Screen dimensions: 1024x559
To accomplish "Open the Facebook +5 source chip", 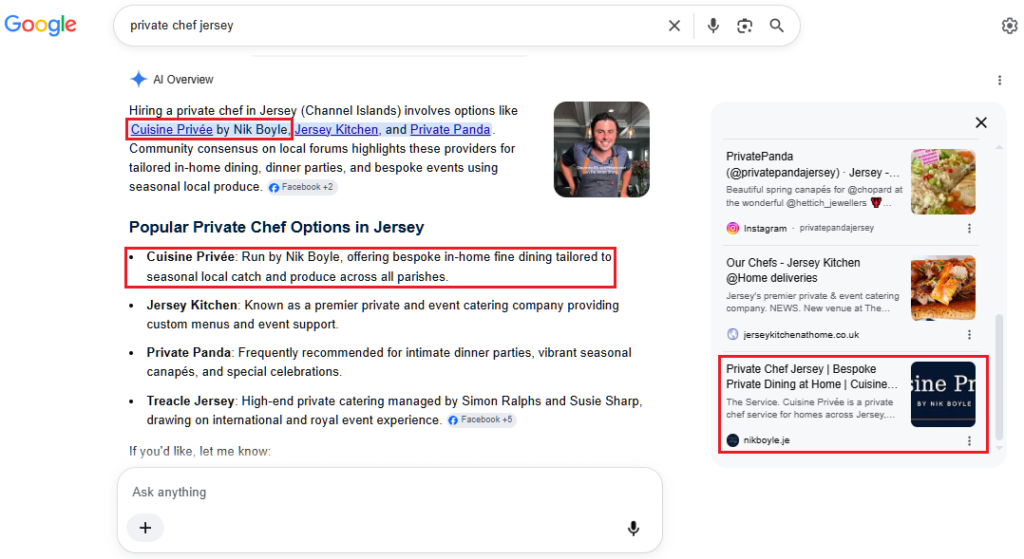I will [x=482, y=420].
